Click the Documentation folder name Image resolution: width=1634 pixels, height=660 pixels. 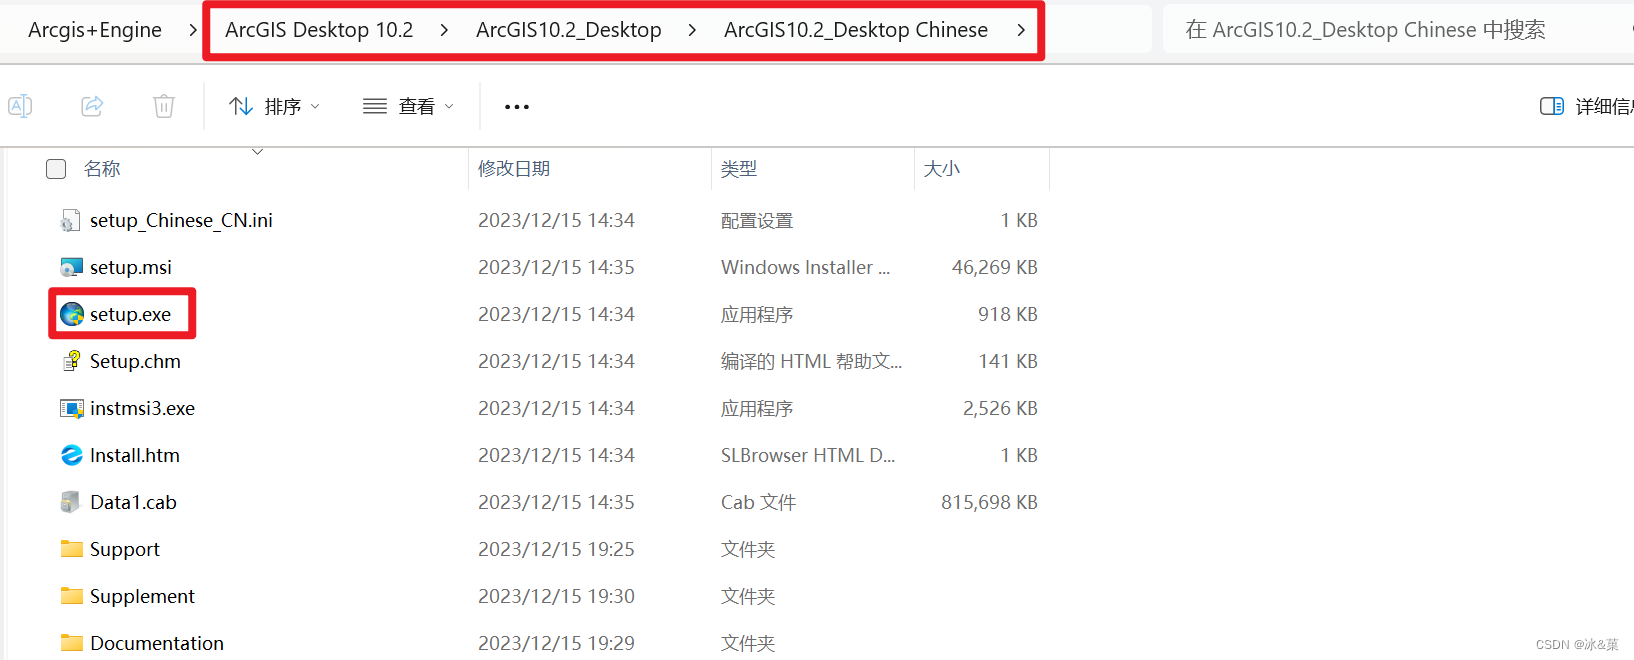(157, 643)
